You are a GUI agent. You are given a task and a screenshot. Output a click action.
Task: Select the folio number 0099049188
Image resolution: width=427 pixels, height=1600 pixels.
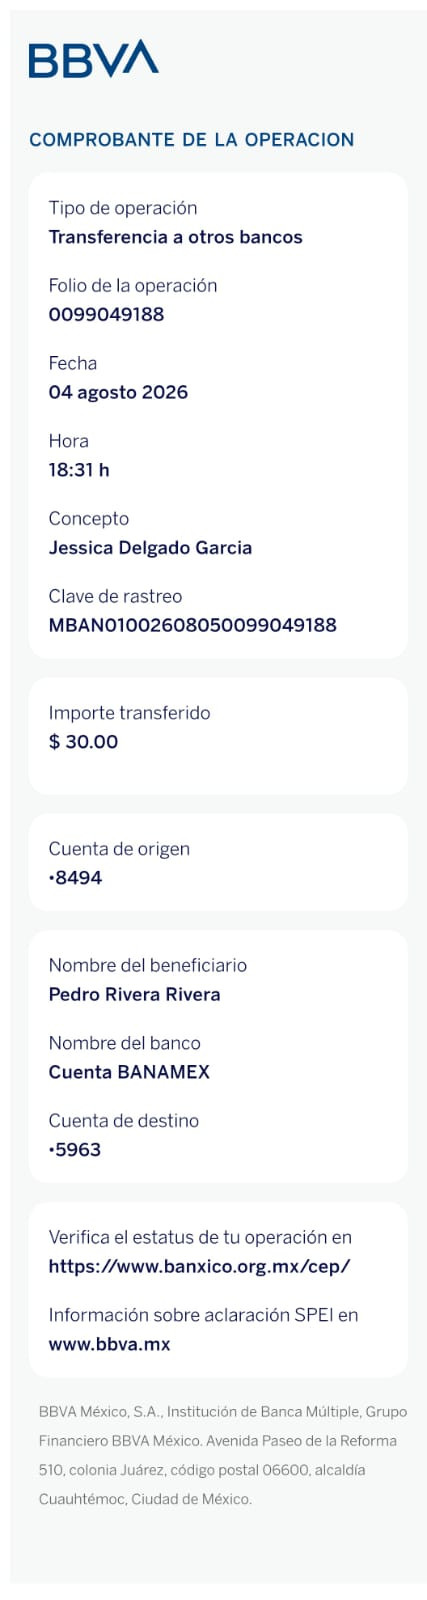[106, 314]
